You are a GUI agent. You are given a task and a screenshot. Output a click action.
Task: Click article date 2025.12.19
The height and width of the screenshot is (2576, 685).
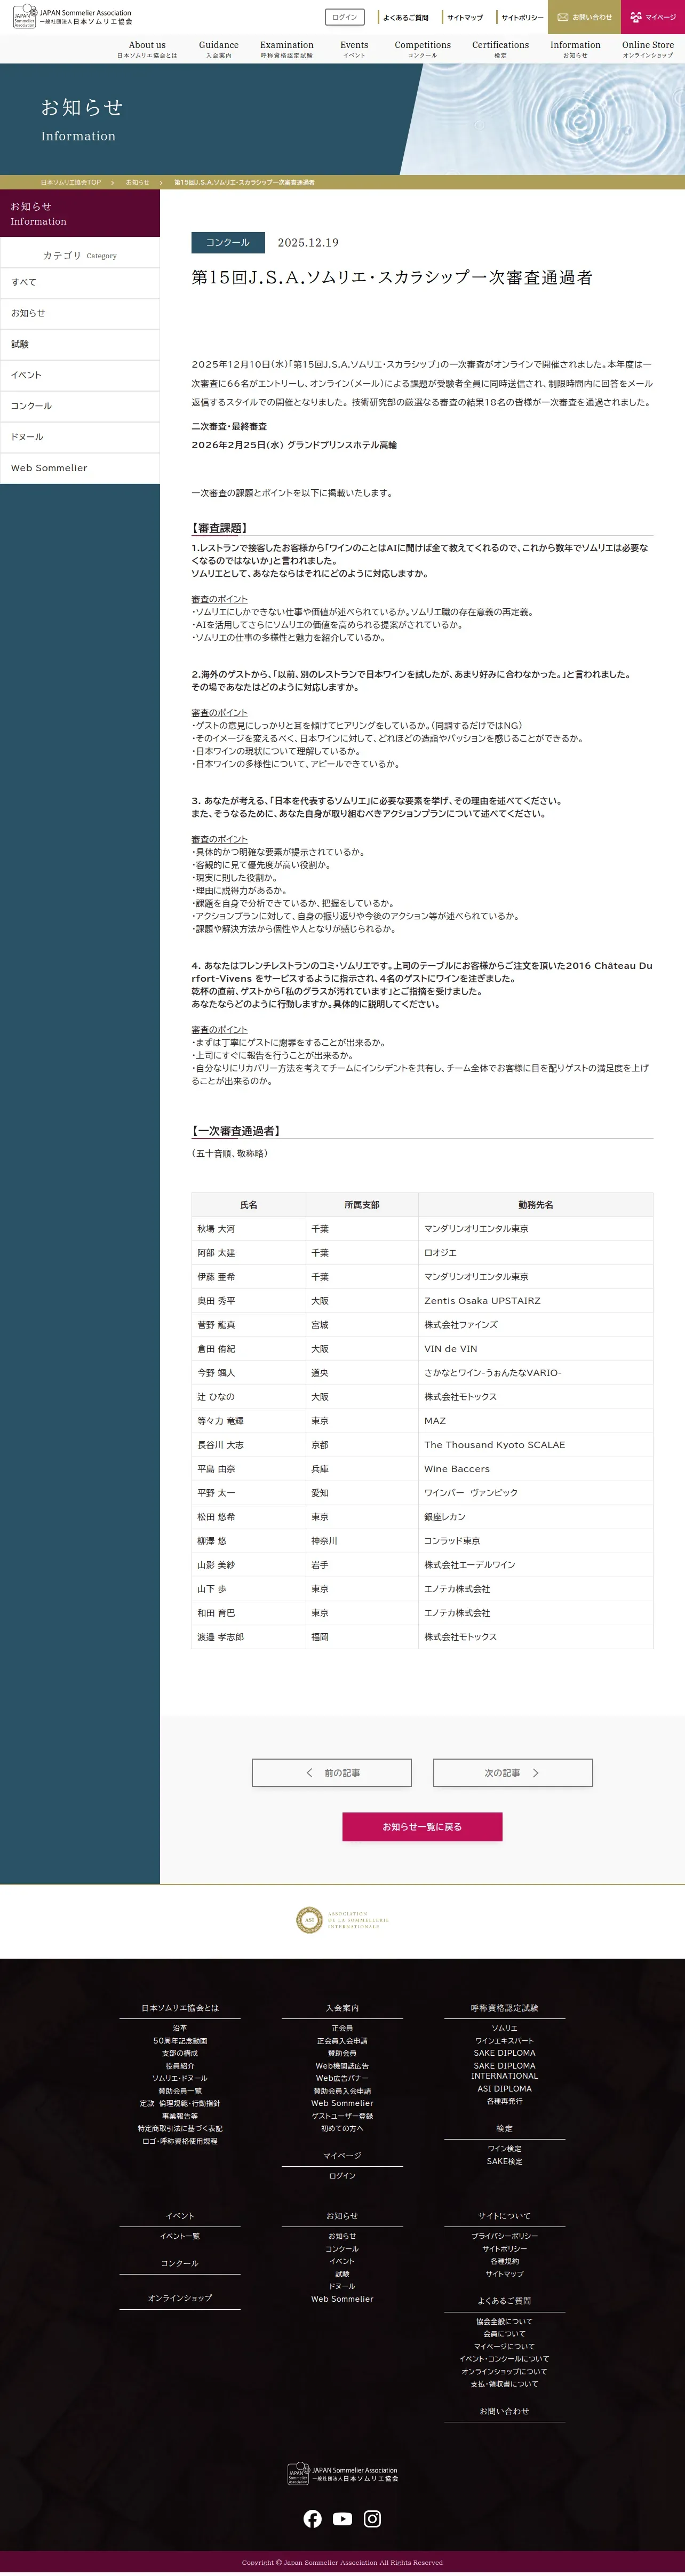click(x=308, y=242)
